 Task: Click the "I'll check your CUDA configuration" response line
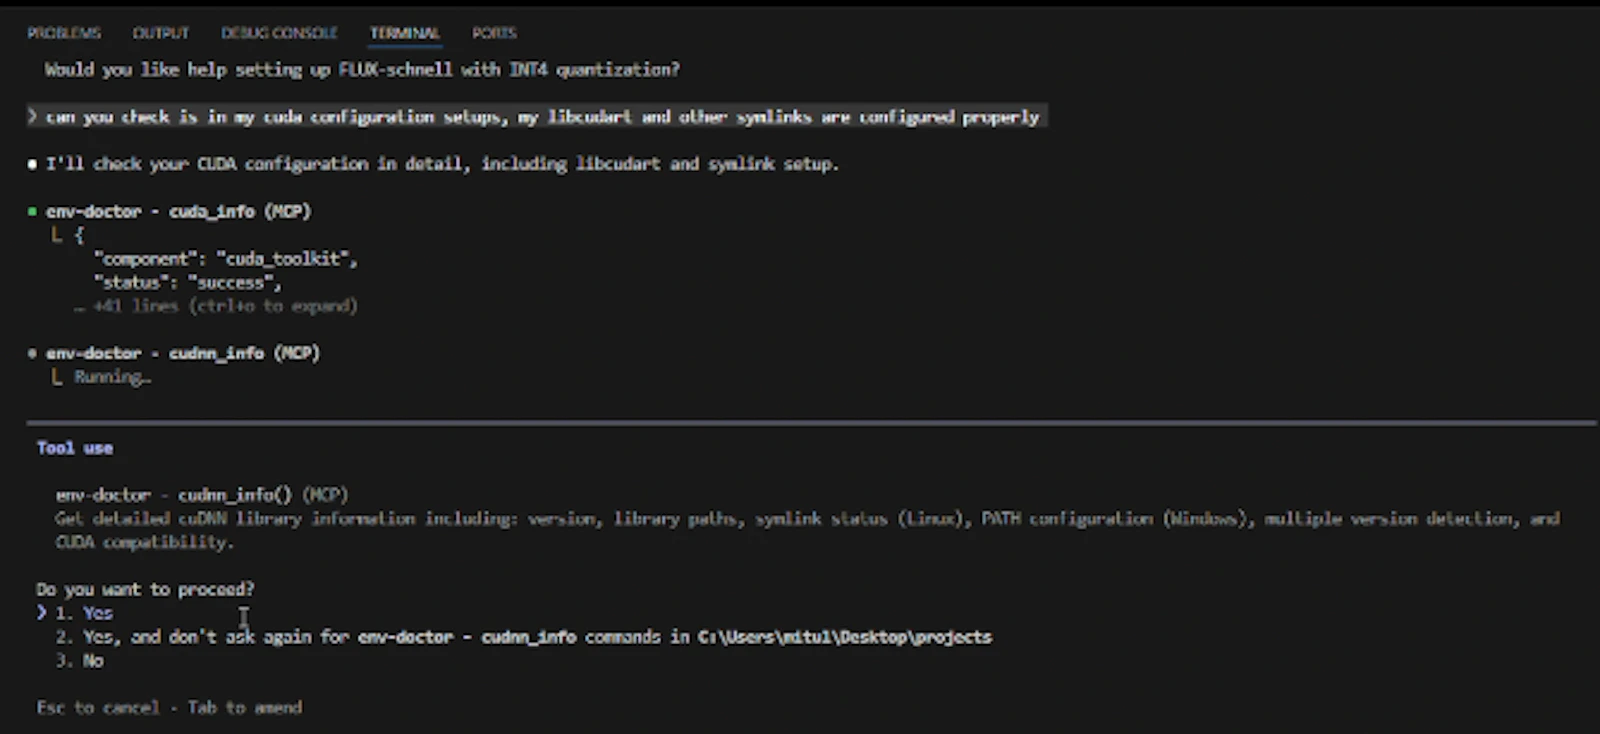click(442, 164)
